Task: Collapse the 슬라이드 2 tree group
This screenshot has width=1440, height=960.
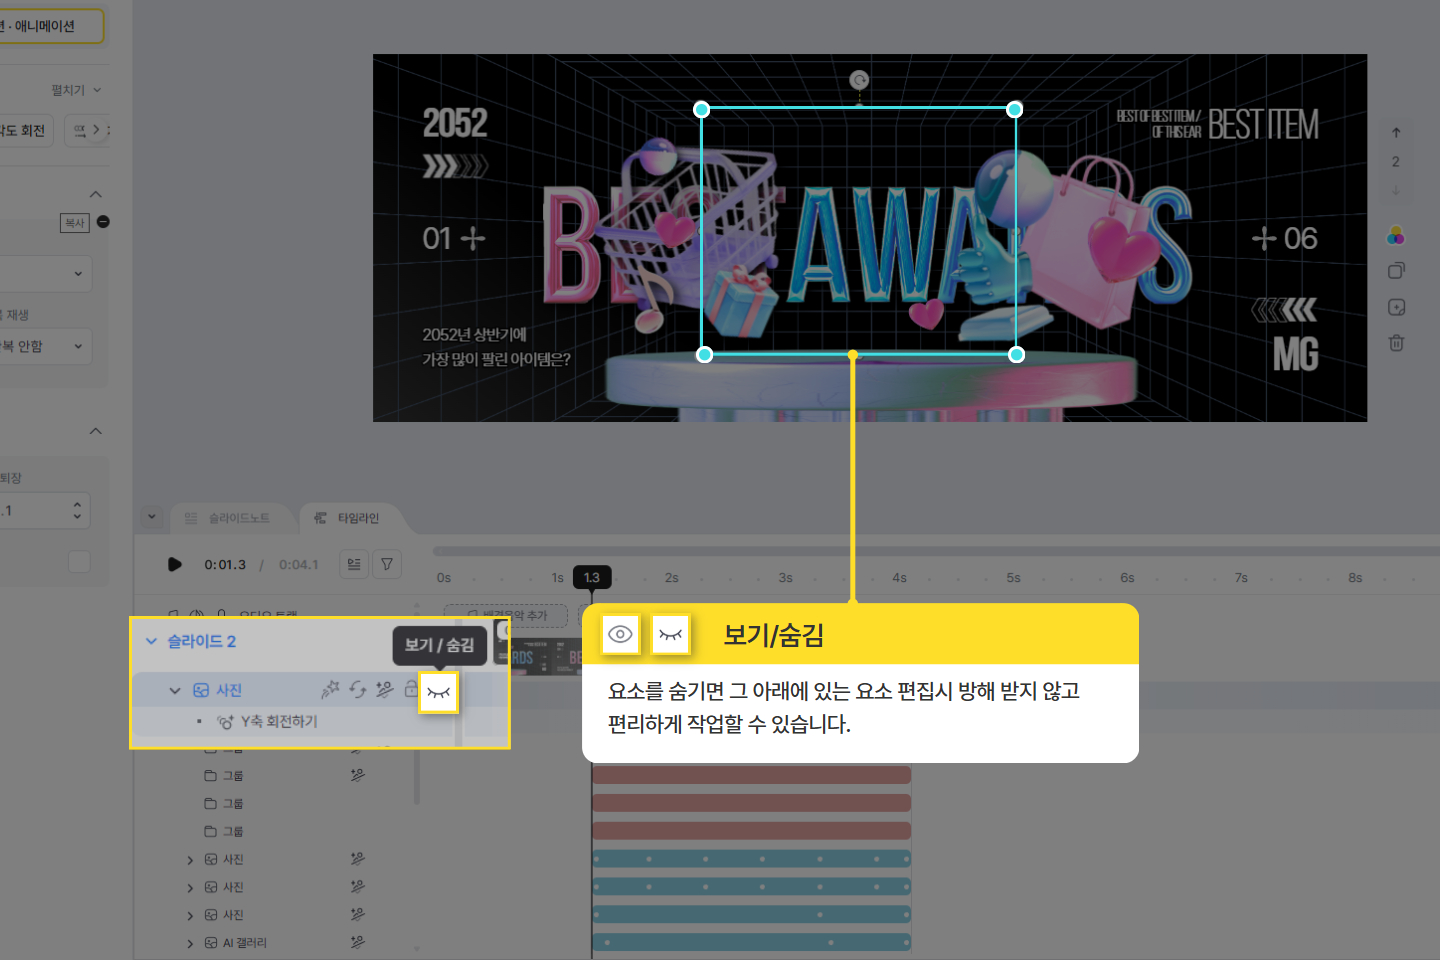Action: (x=152, y=642)
